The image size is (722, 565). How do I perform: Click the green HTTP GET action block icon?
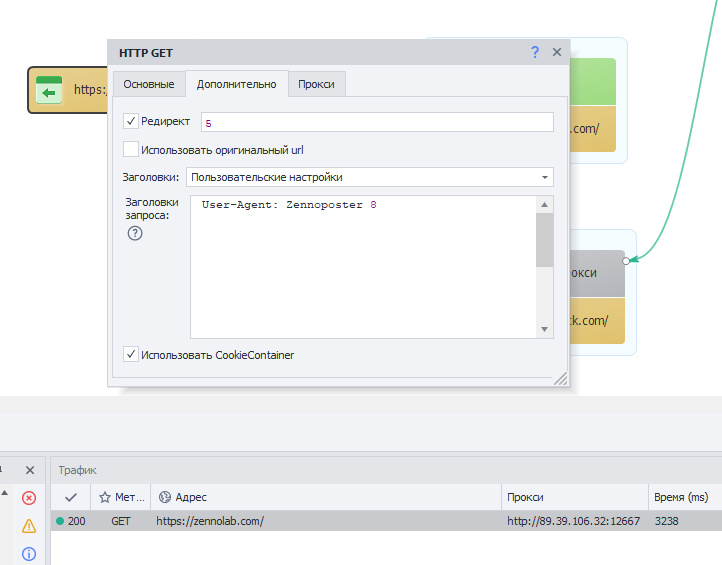click(x=49, y=90)
